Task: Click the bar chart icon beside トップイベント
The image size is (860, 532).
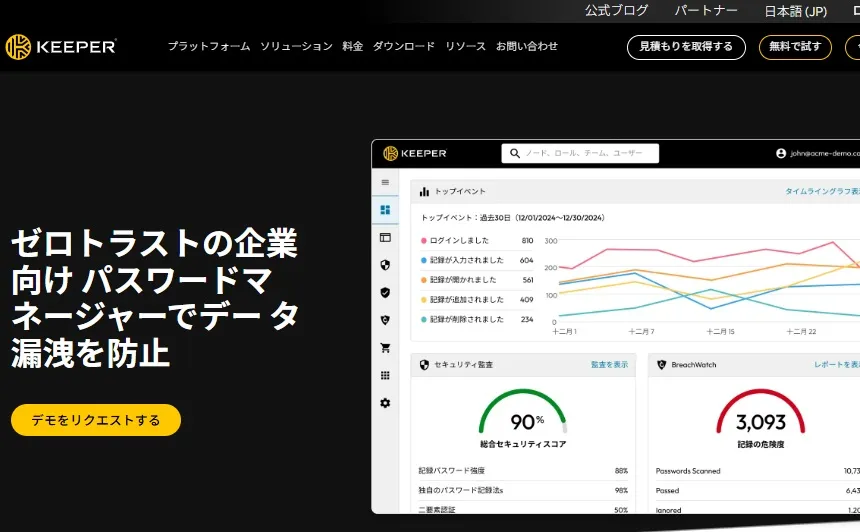Action: (x=424, y=191)
